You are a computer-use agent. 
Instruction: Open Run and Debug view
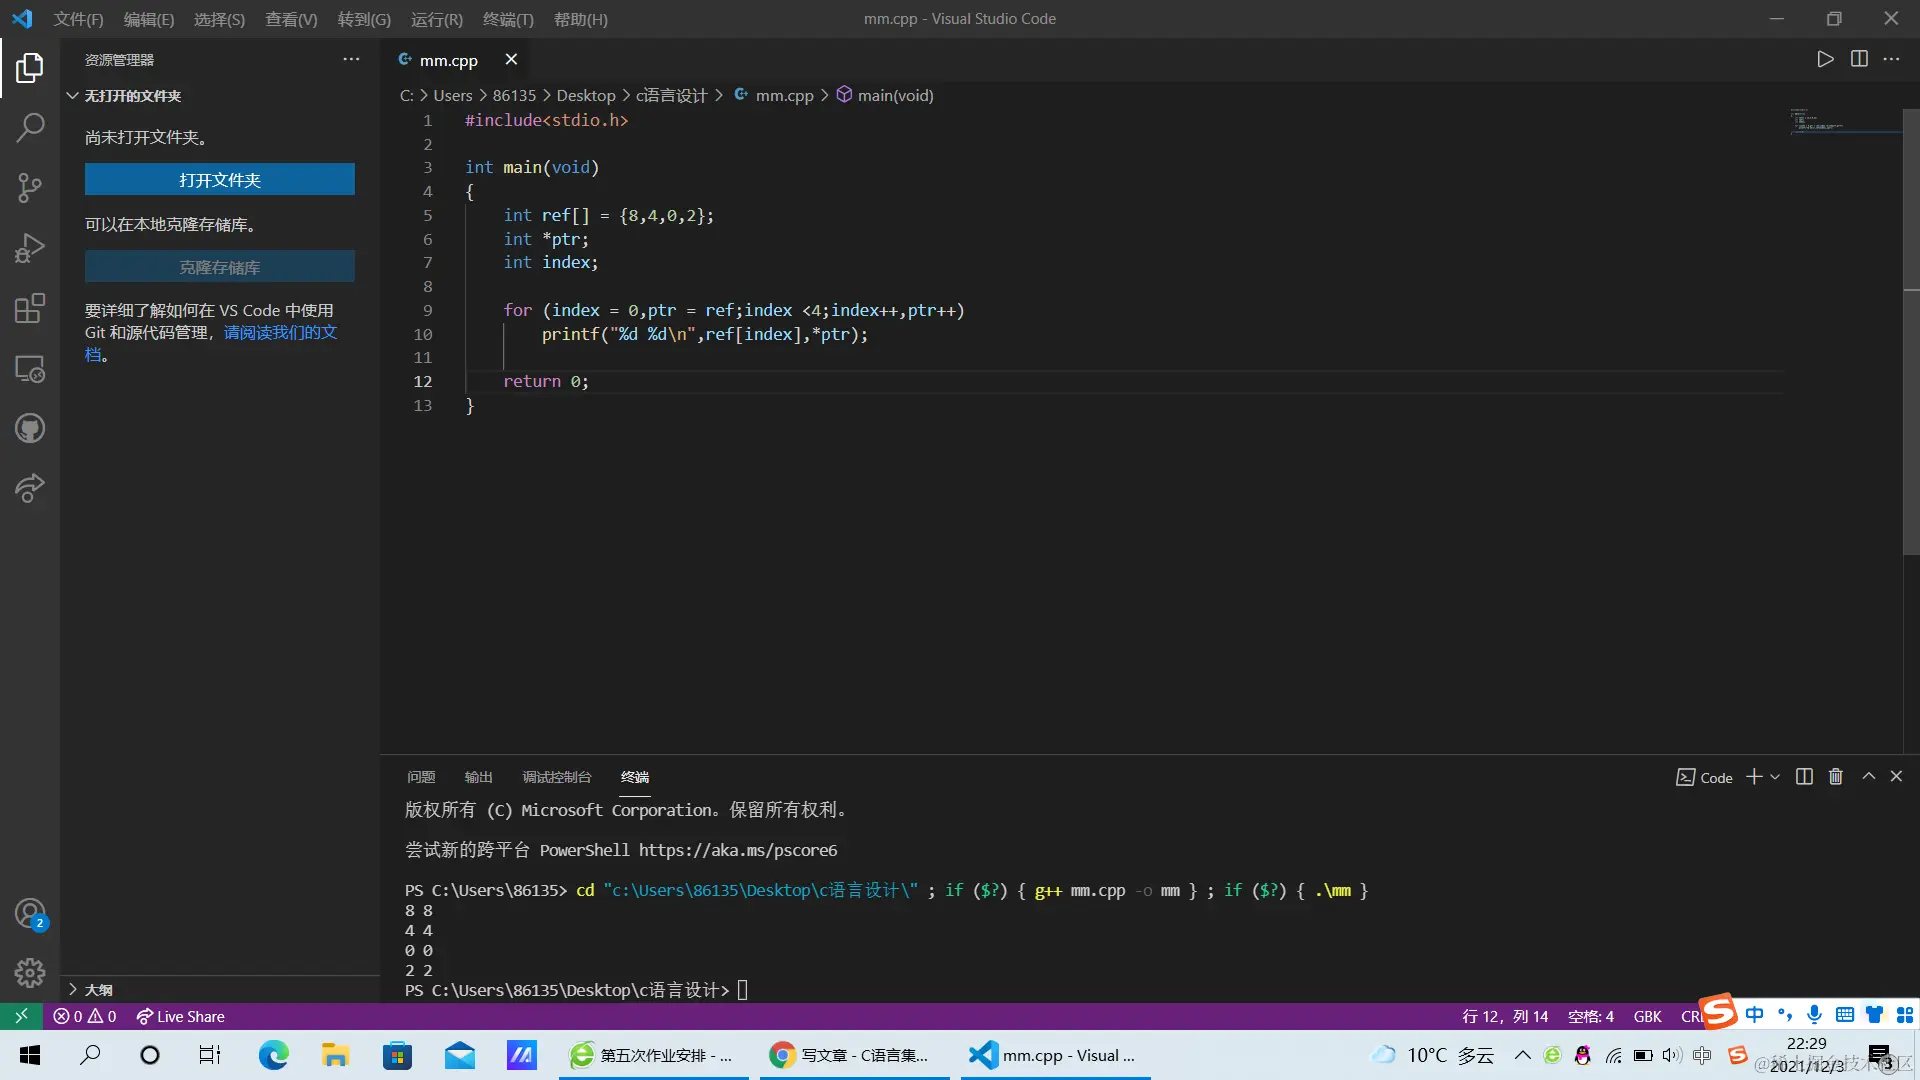pos(30,247)
